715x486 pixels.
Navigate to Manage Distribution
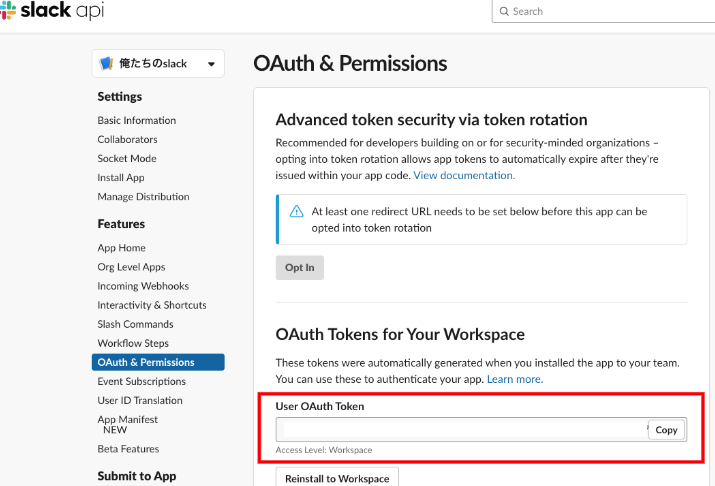[x=143, y=196]
